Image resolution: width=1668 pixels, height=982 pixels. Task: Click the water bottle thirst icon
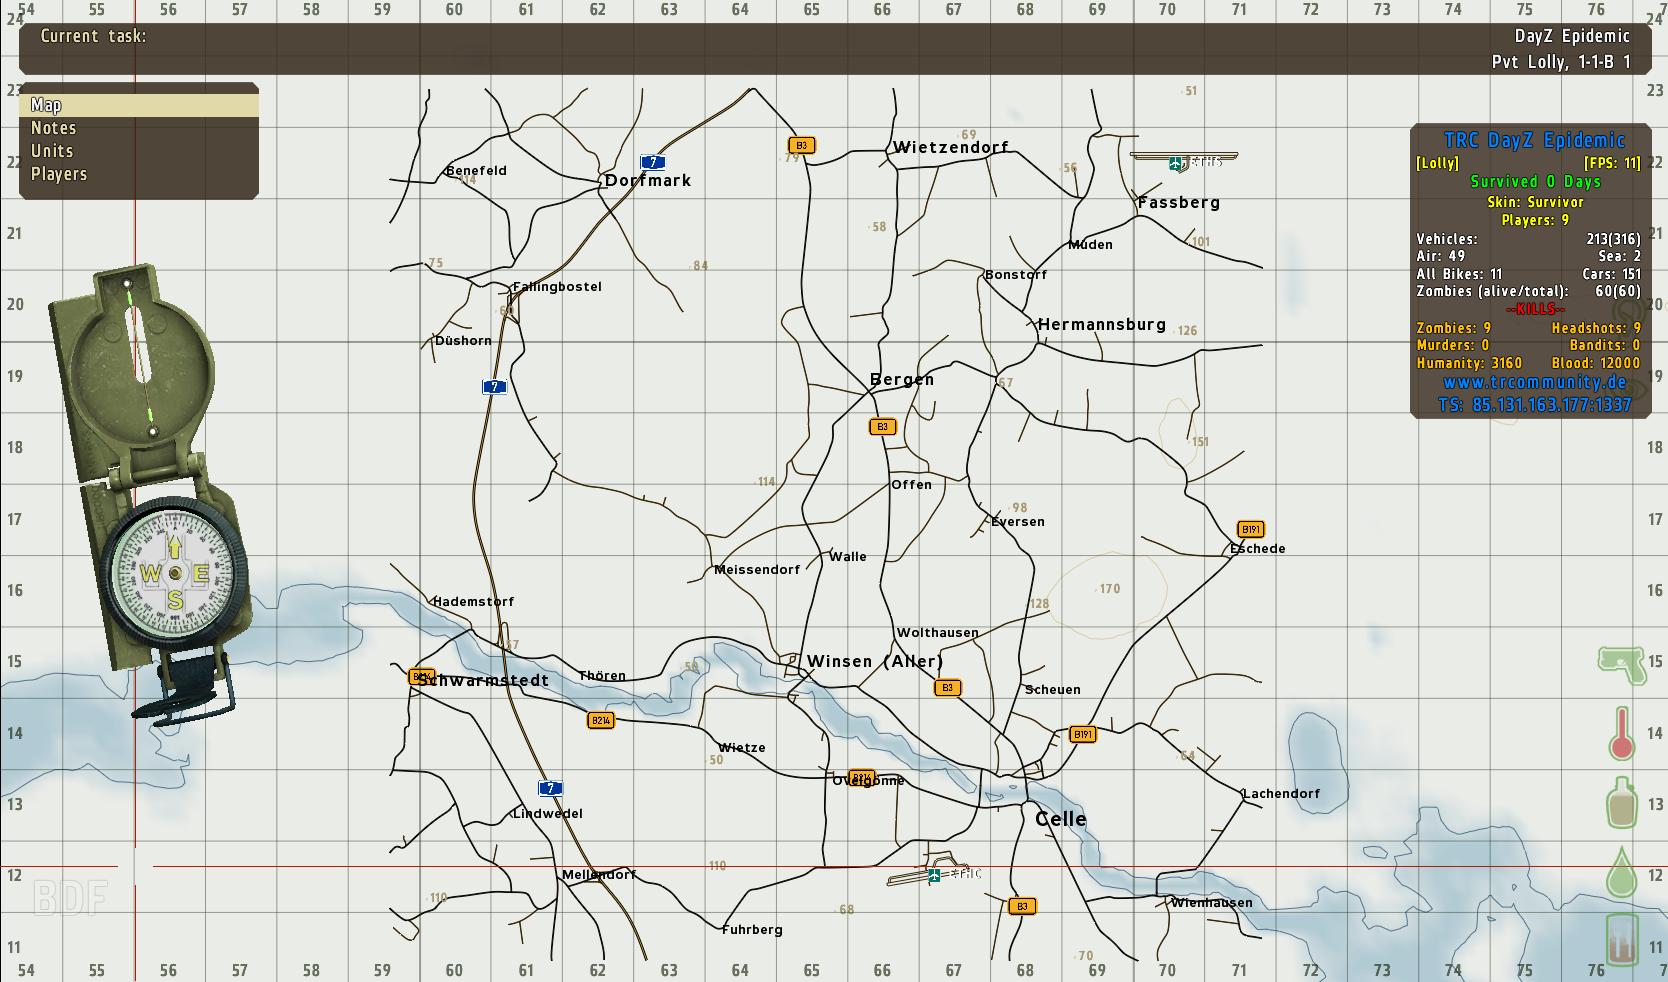pos(1622,802)
